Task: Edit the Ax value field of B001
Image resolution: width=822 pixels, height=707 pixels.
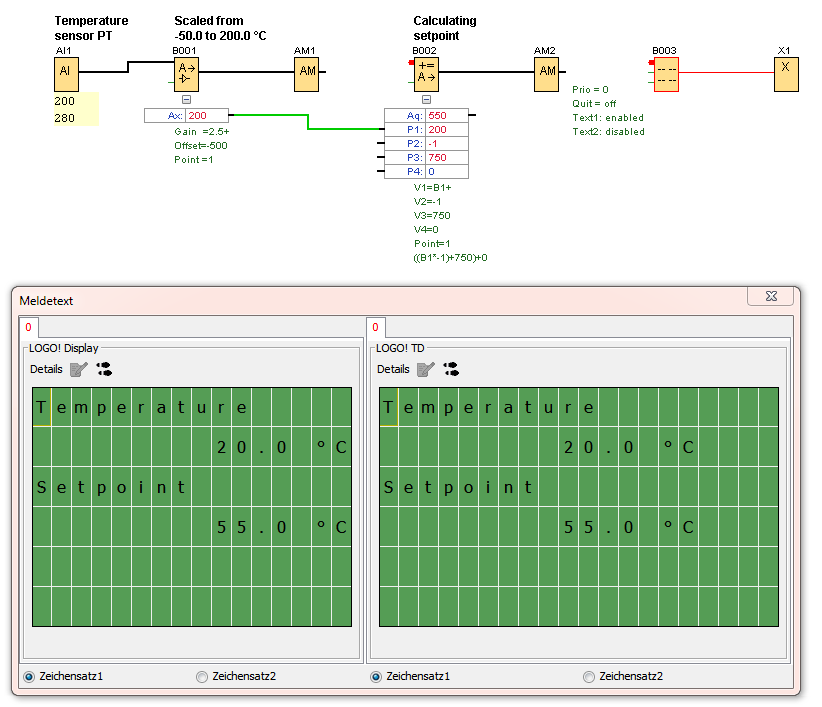Action: pyautogui.click(x=207, y=116)
